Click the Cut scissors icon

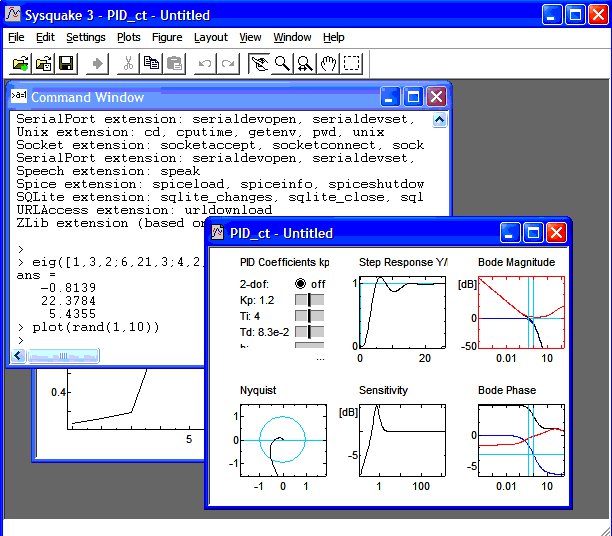pyautogui.click(x=128, y=64)
